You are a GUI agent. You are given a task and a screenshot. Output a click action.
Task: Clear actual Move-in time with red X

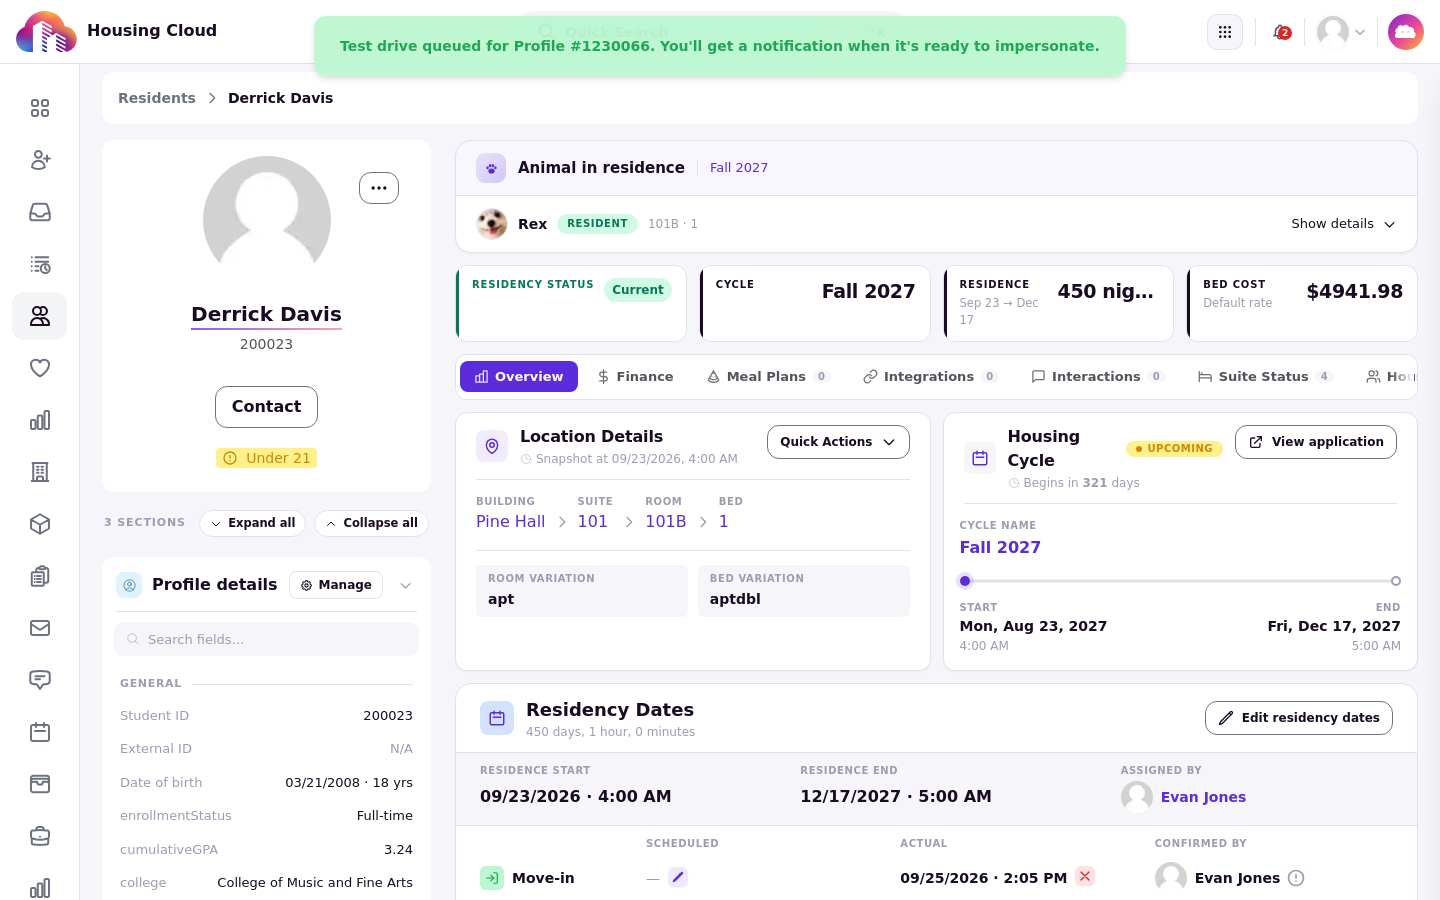(x=1085, y=876)
